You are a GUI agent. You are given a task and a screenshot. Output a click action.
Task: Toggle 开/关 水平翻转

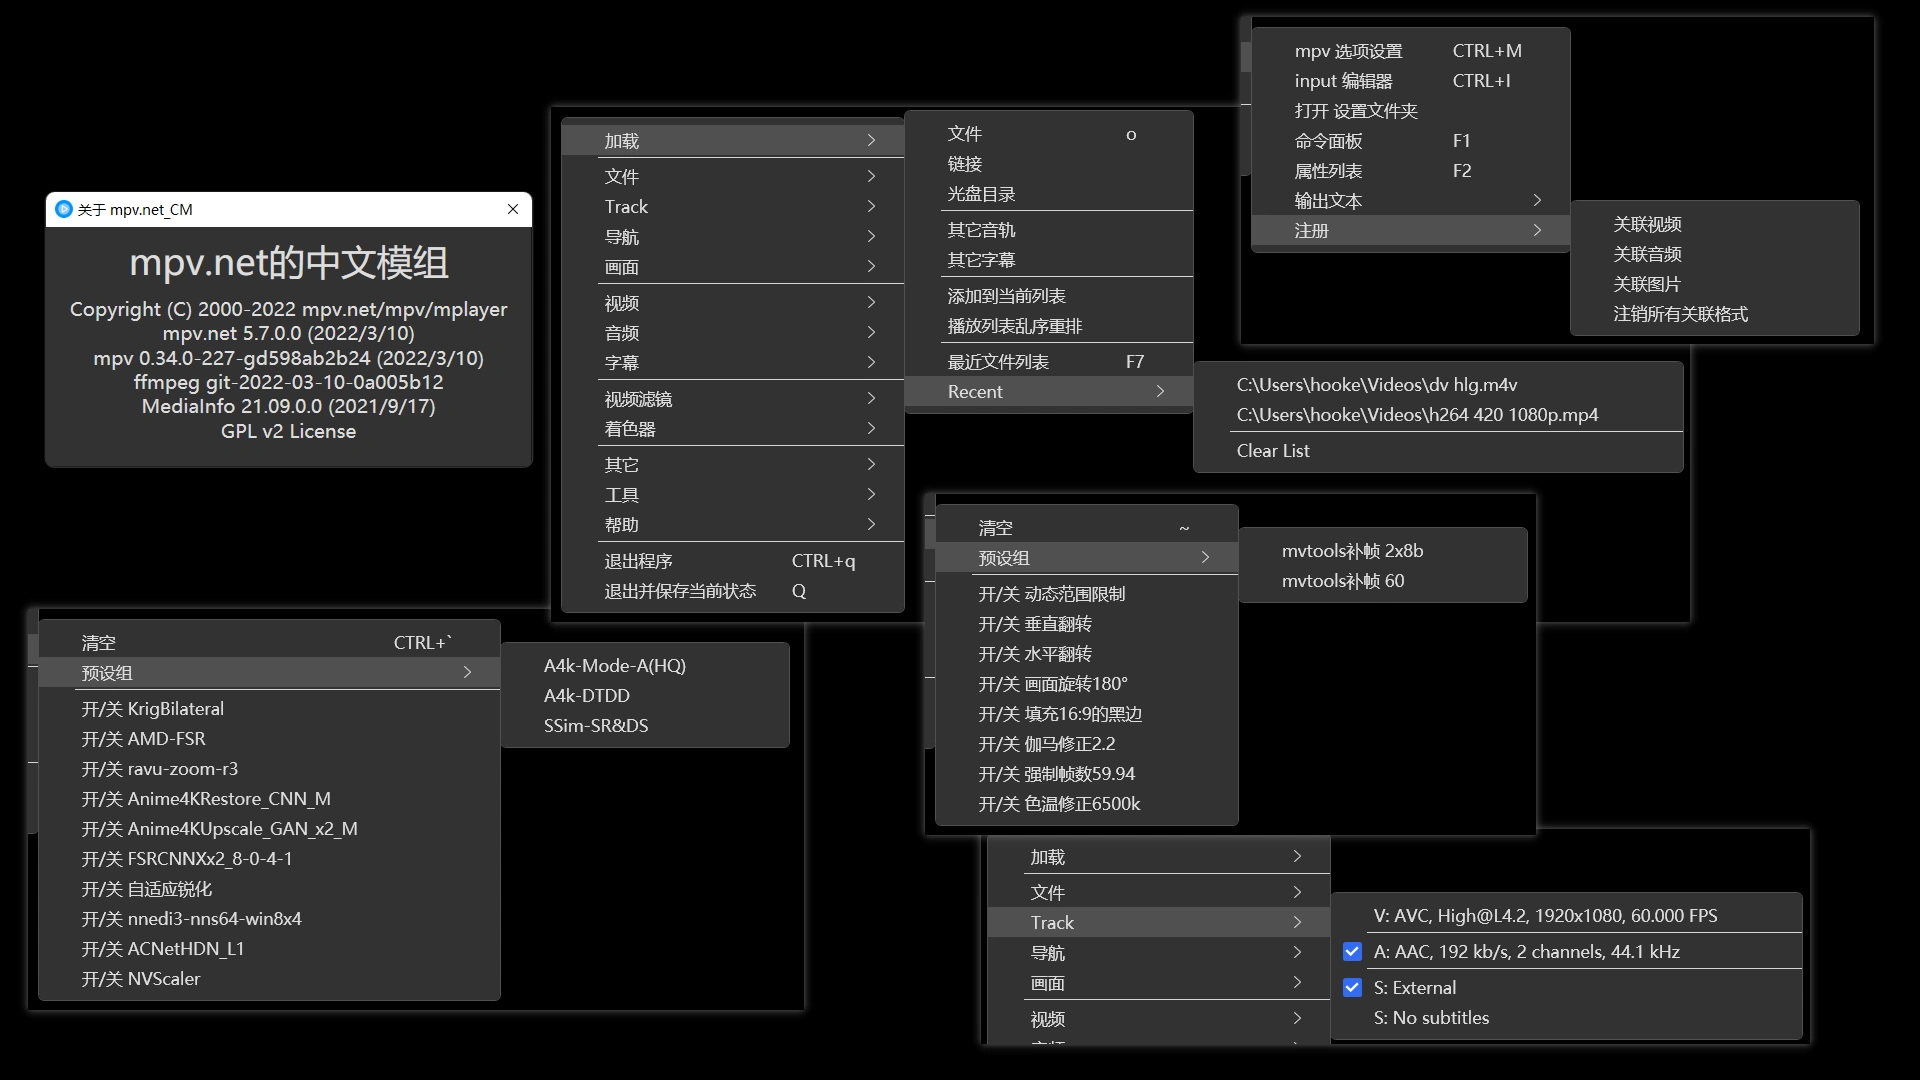tap(1087, 654)
